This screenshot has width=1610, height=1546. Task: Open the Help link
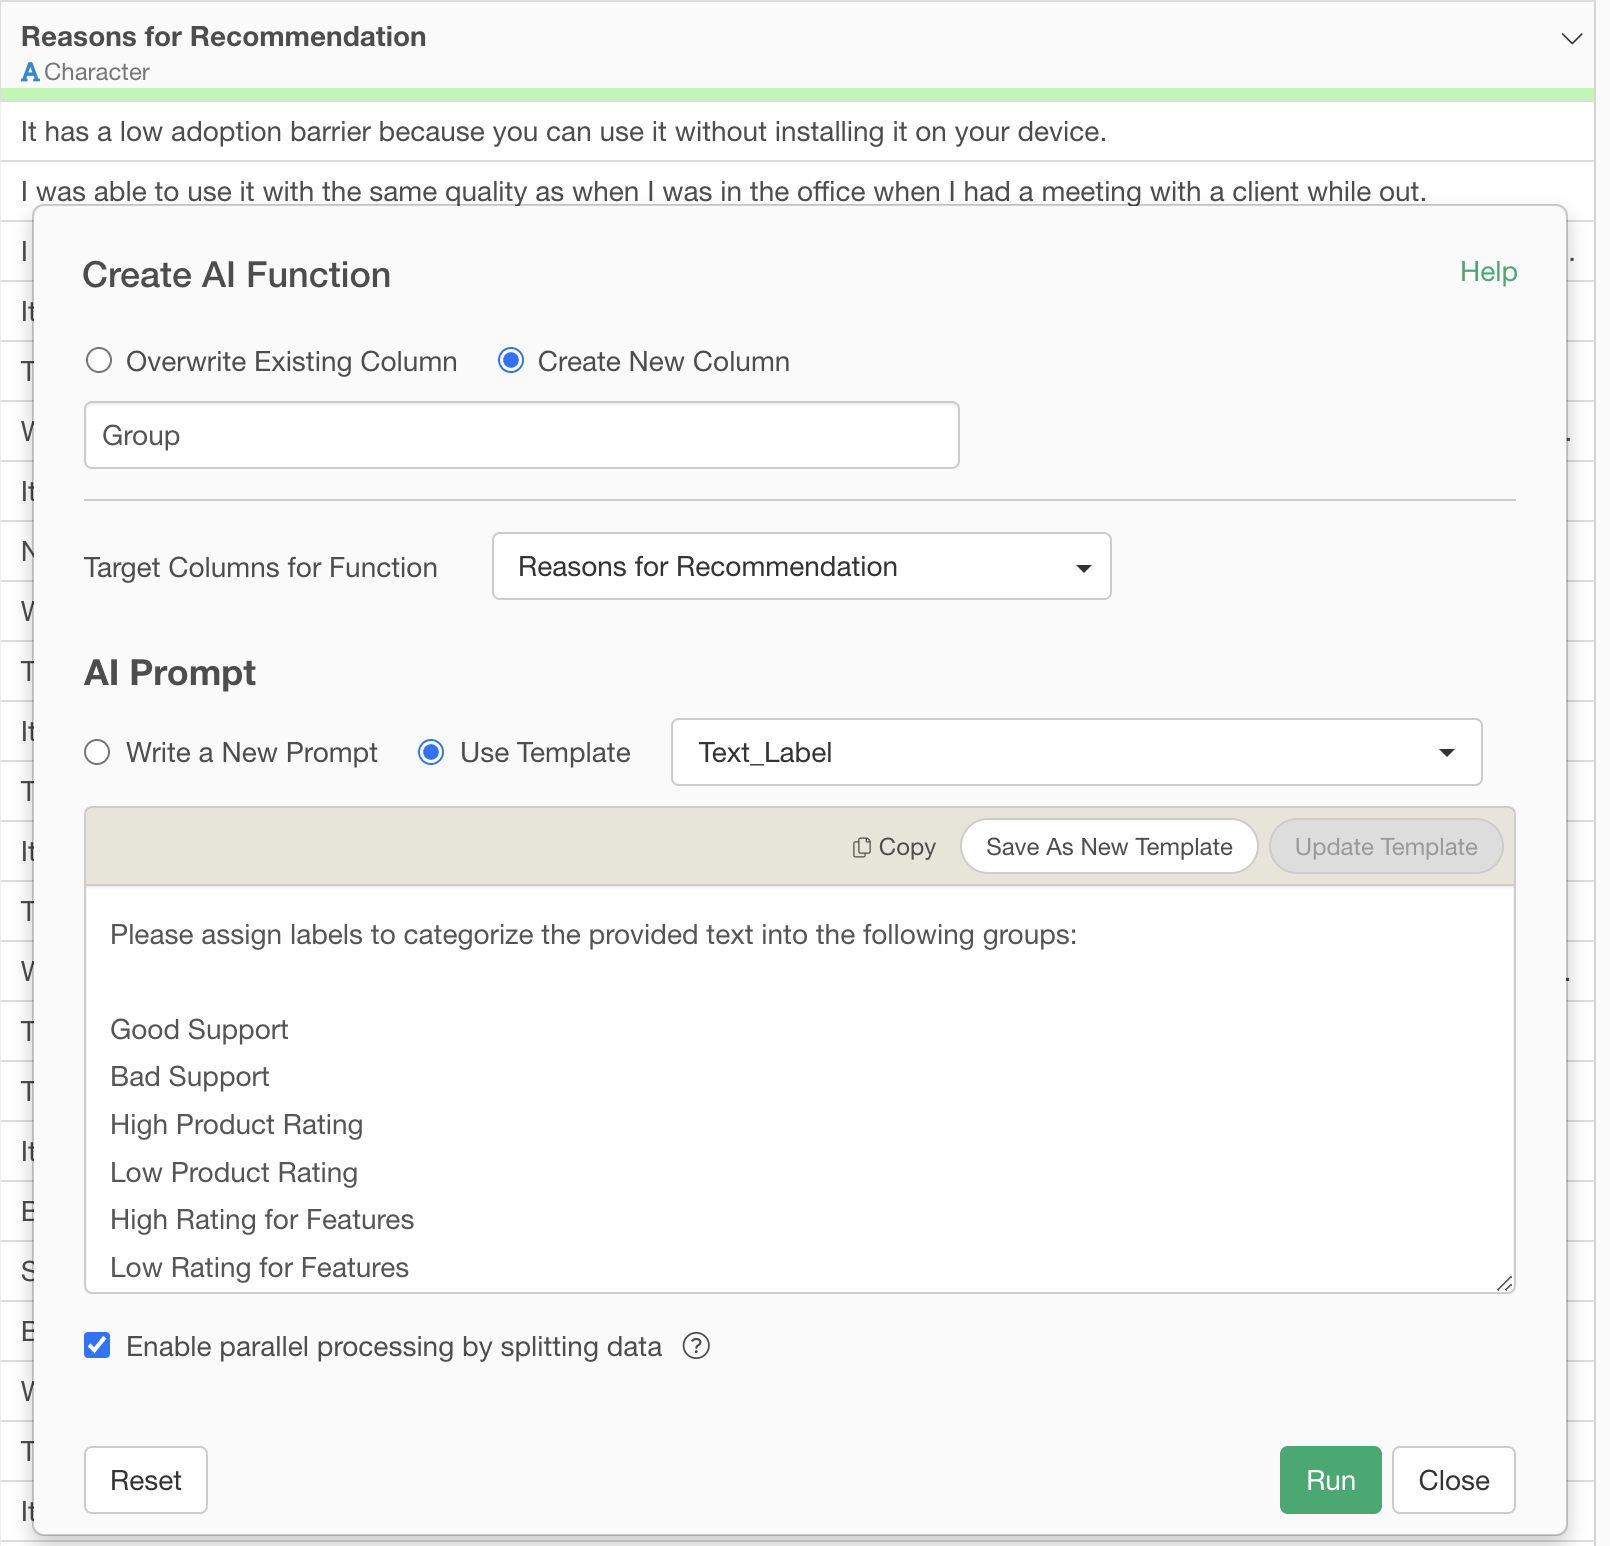point(1487,272)
